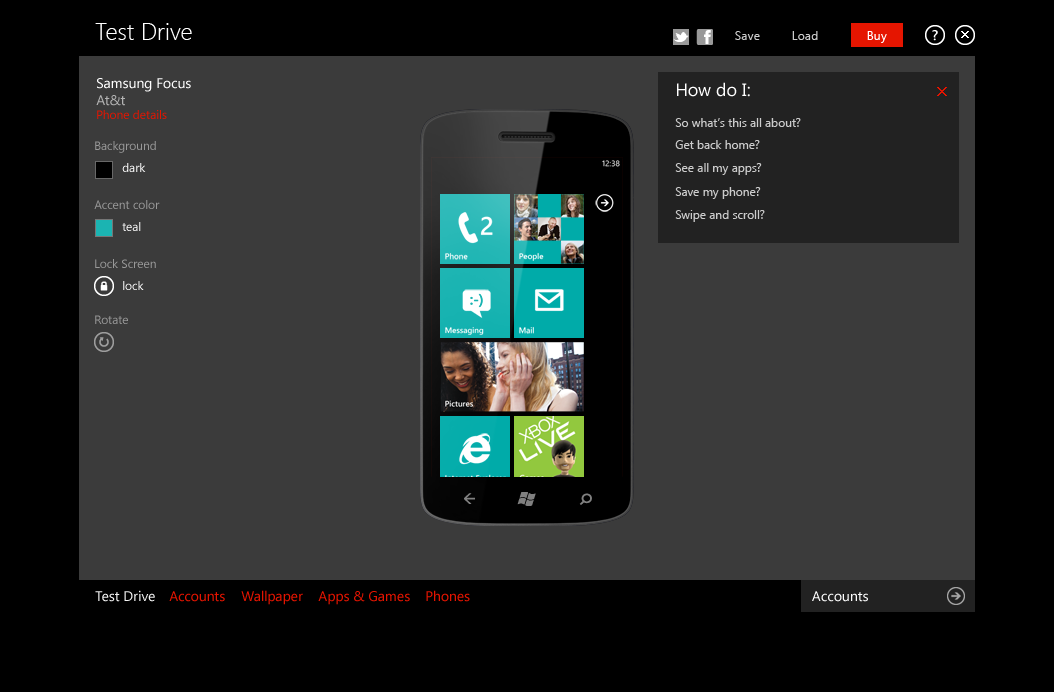
Task: Click the Load button
Action: [x=805, y=36]
